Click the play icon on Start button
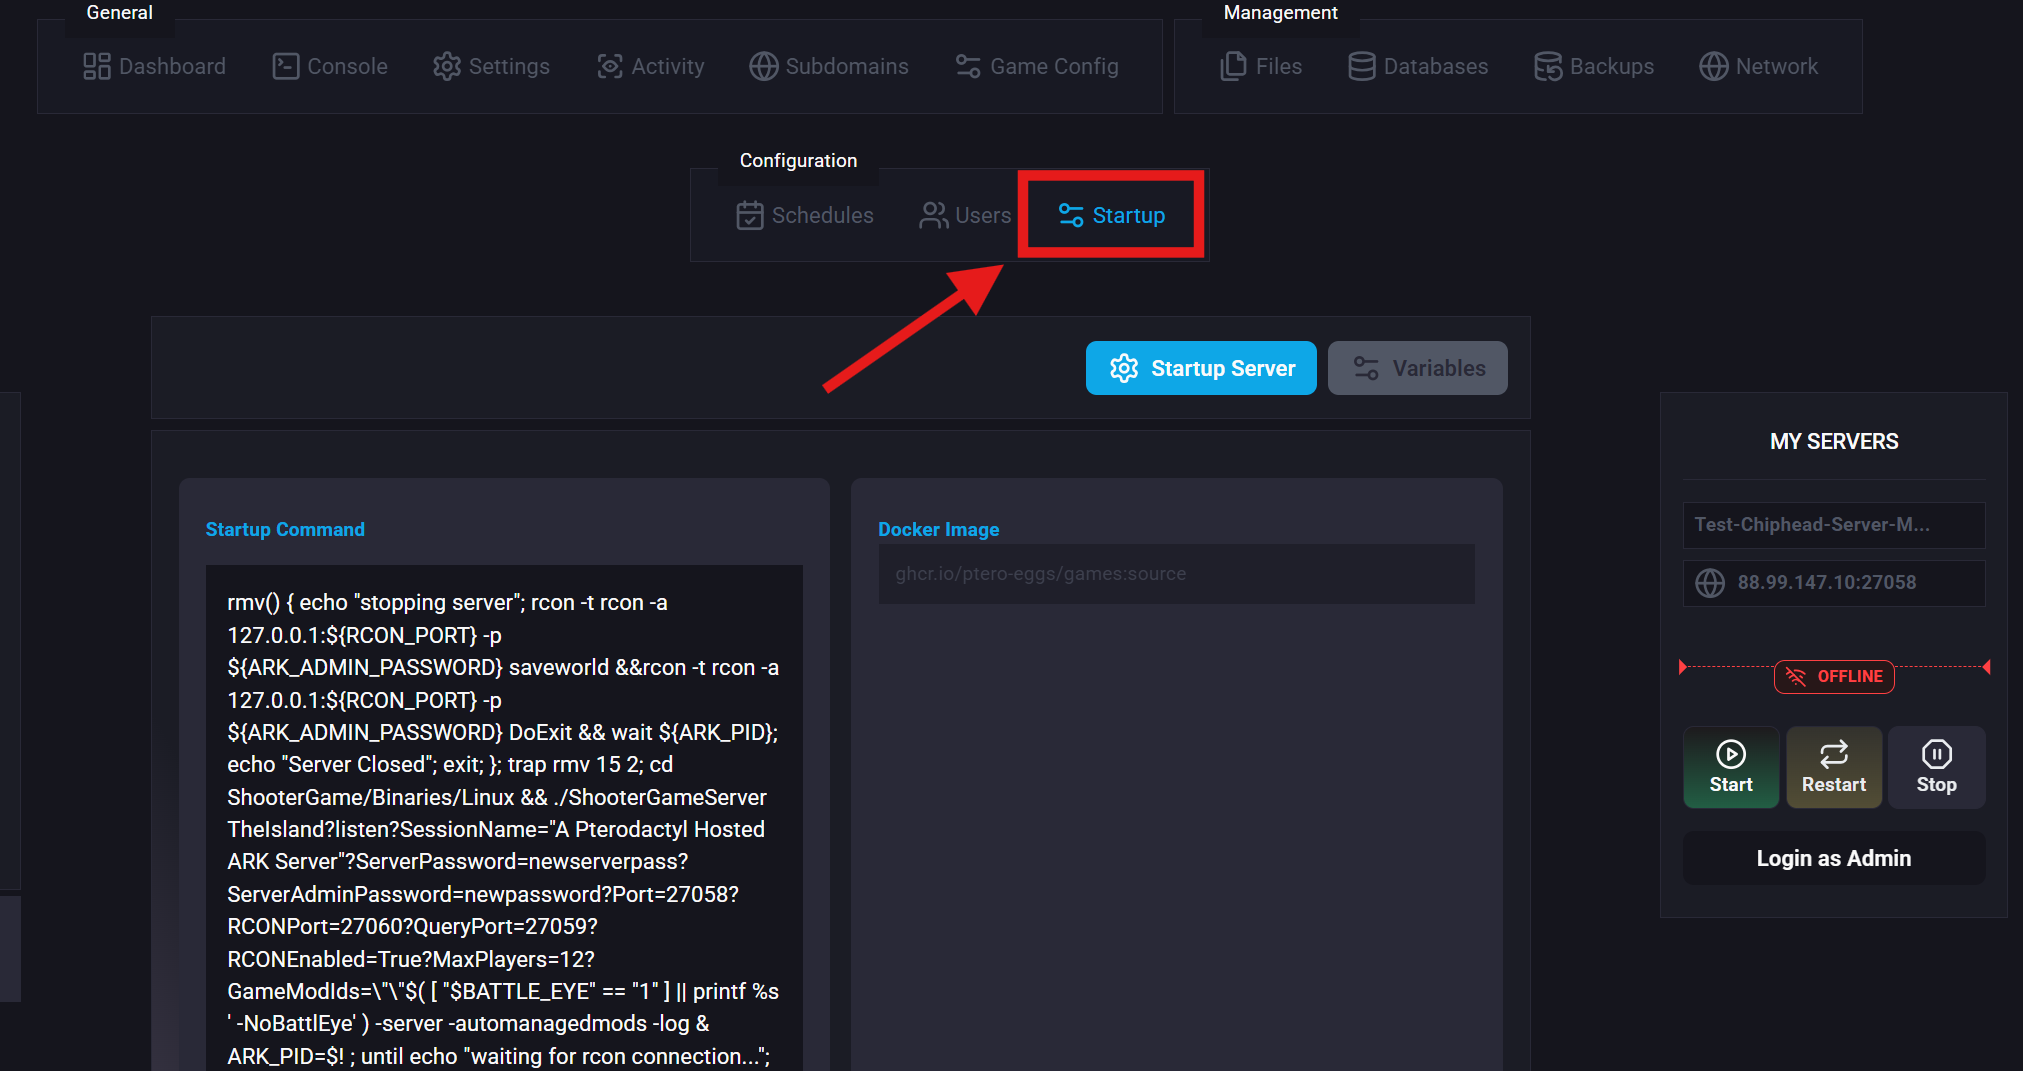Viewport: 2023px width, 1071px height. pos(1731,753)
